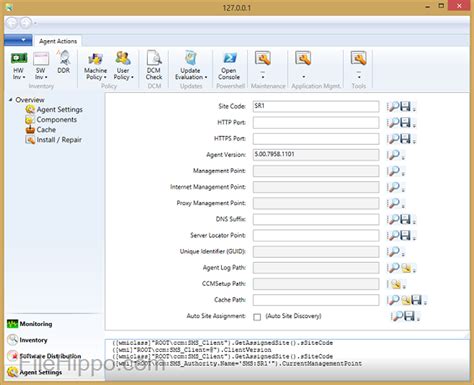Select Agent Settings tree item
This screenshot has height=385, width=474.
click(x=59, y=109)
